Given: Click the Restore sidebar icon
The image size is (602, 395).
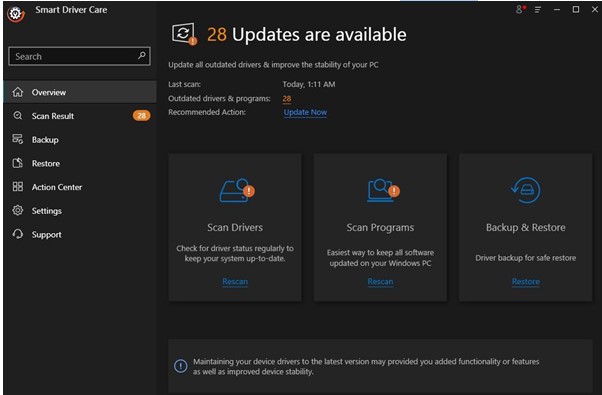Looking at the screenshot, I should [x=18, y=163].
